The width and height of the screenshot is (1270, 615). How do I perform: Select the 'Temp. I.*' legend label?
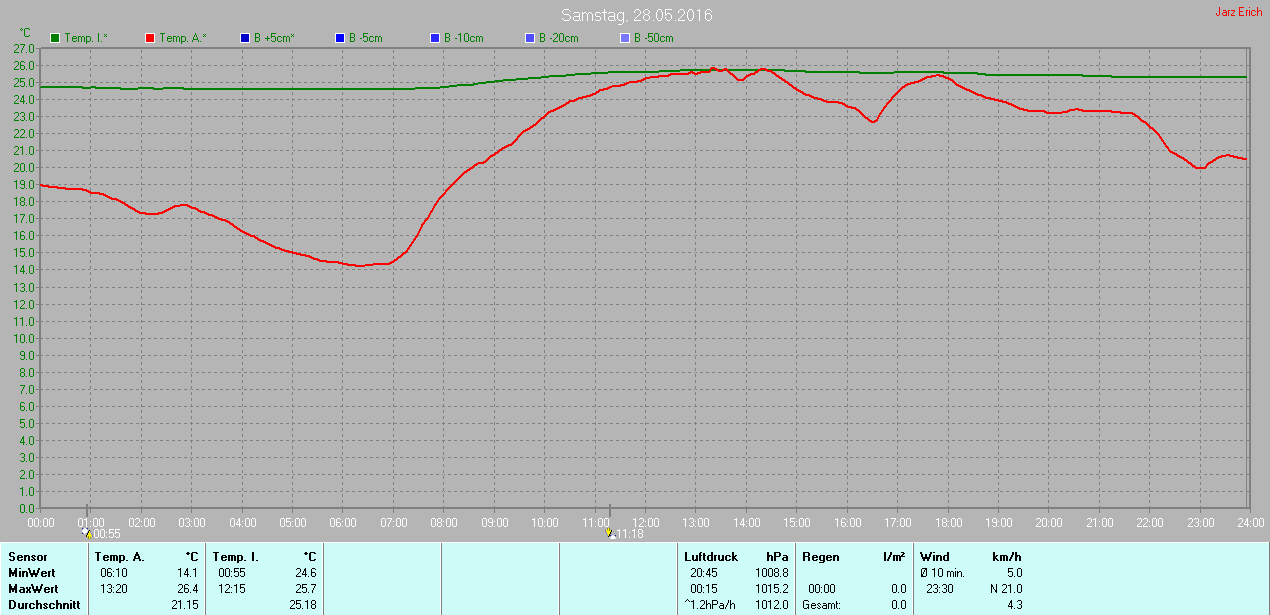(86, 38)
